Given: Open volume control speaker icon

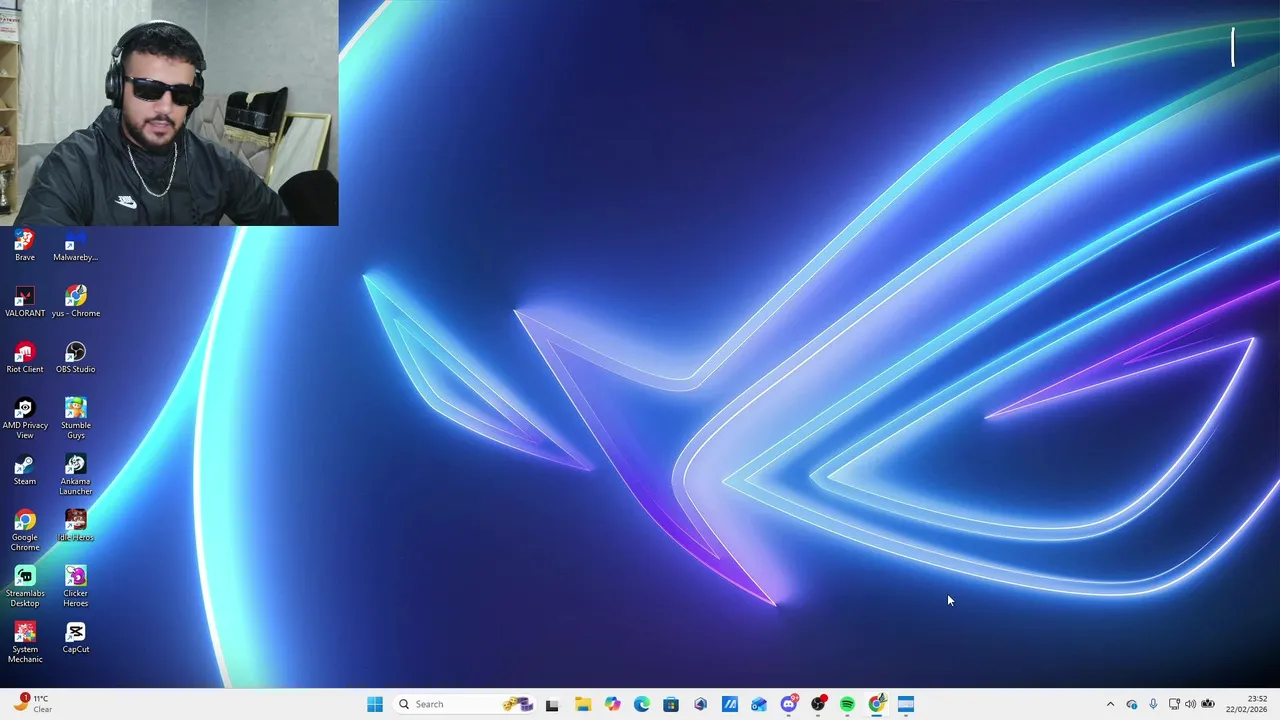Looking at the screenshot, I should [x=1190, y=704].
